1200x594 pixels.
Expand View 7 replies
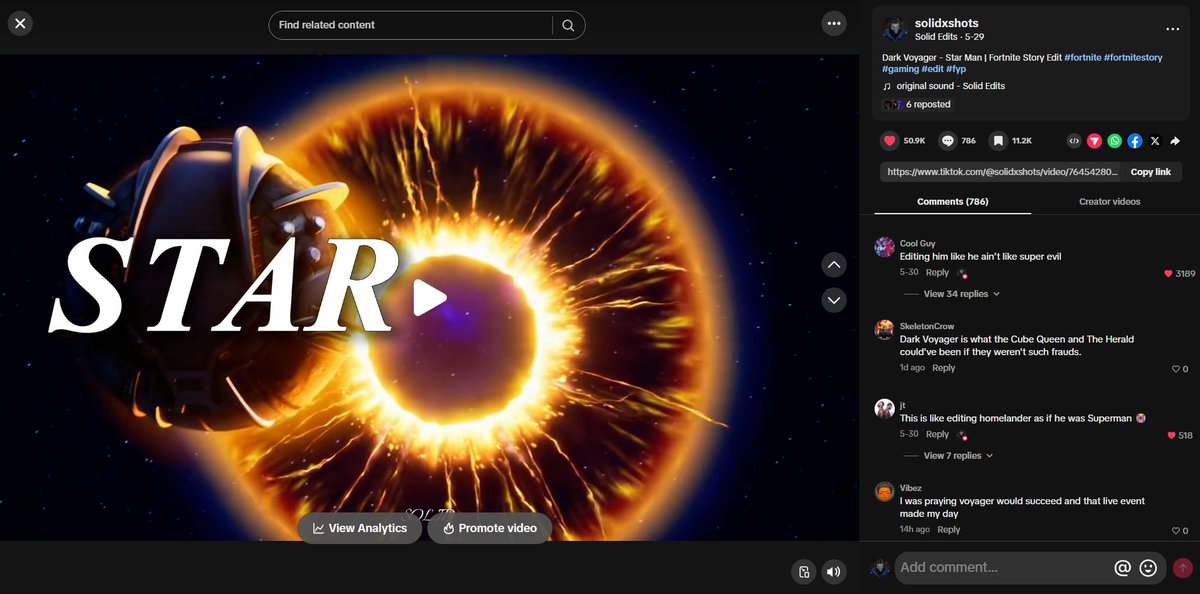point(958,456)
